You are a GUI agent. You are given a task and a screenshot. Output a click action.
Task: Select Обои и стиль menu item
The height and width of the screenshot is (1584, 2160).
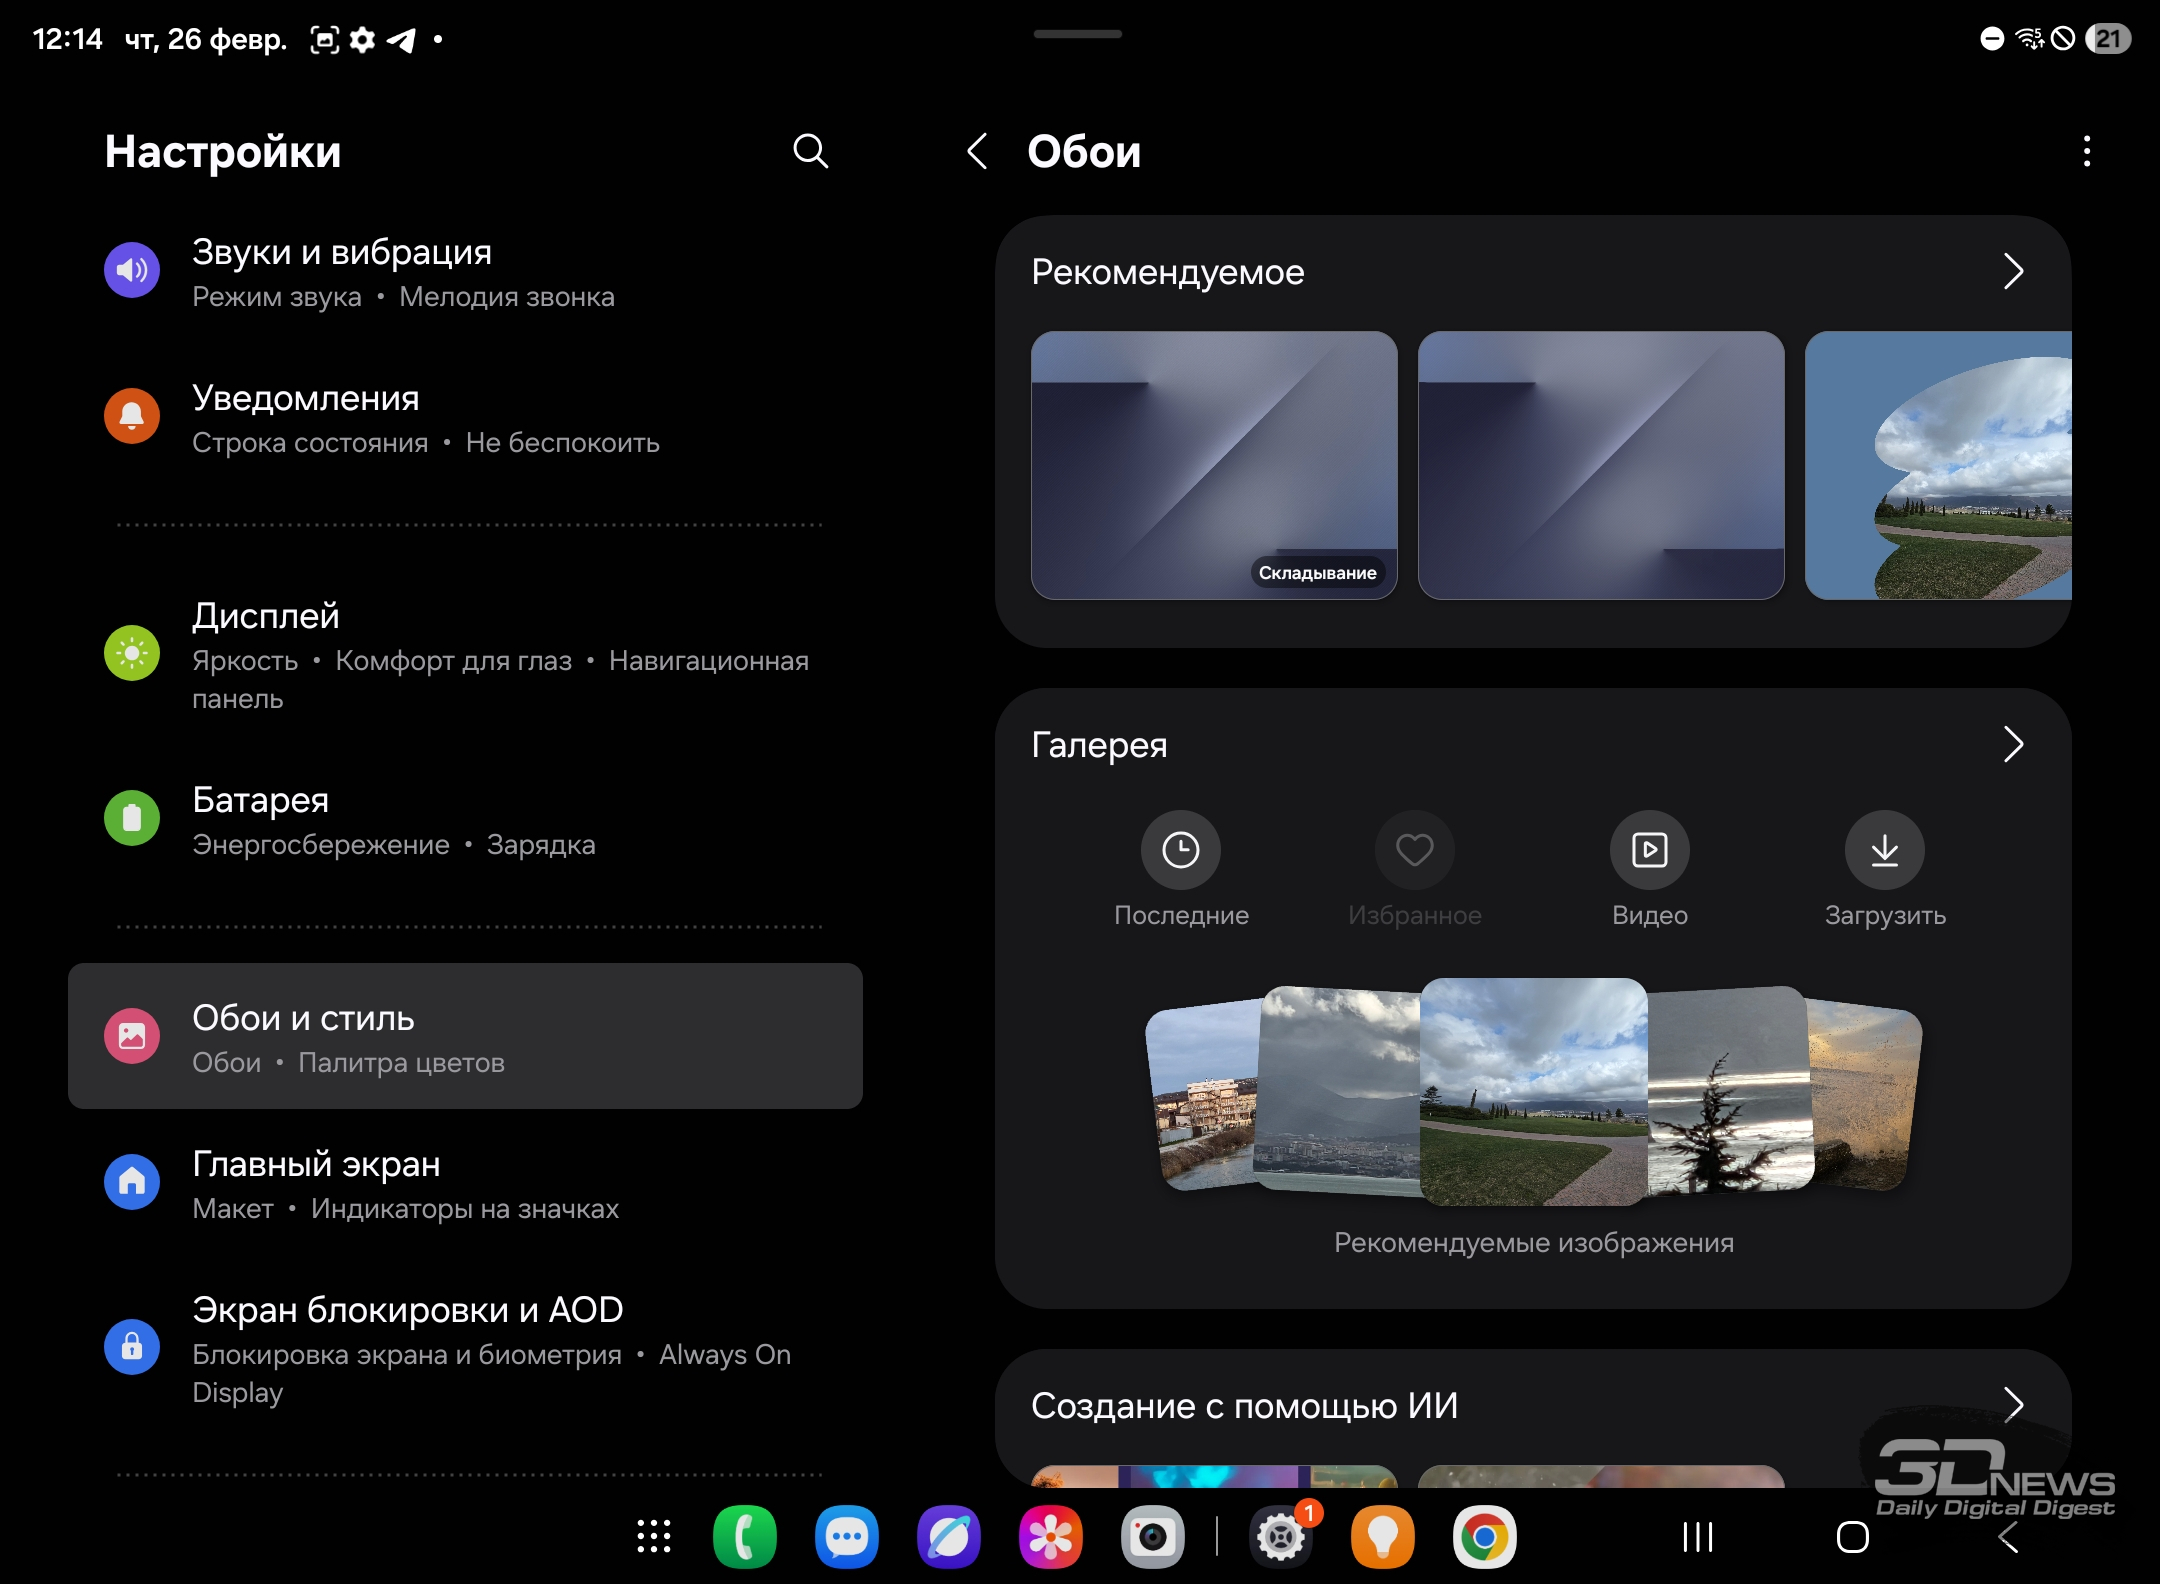(x=465, y=1036)
